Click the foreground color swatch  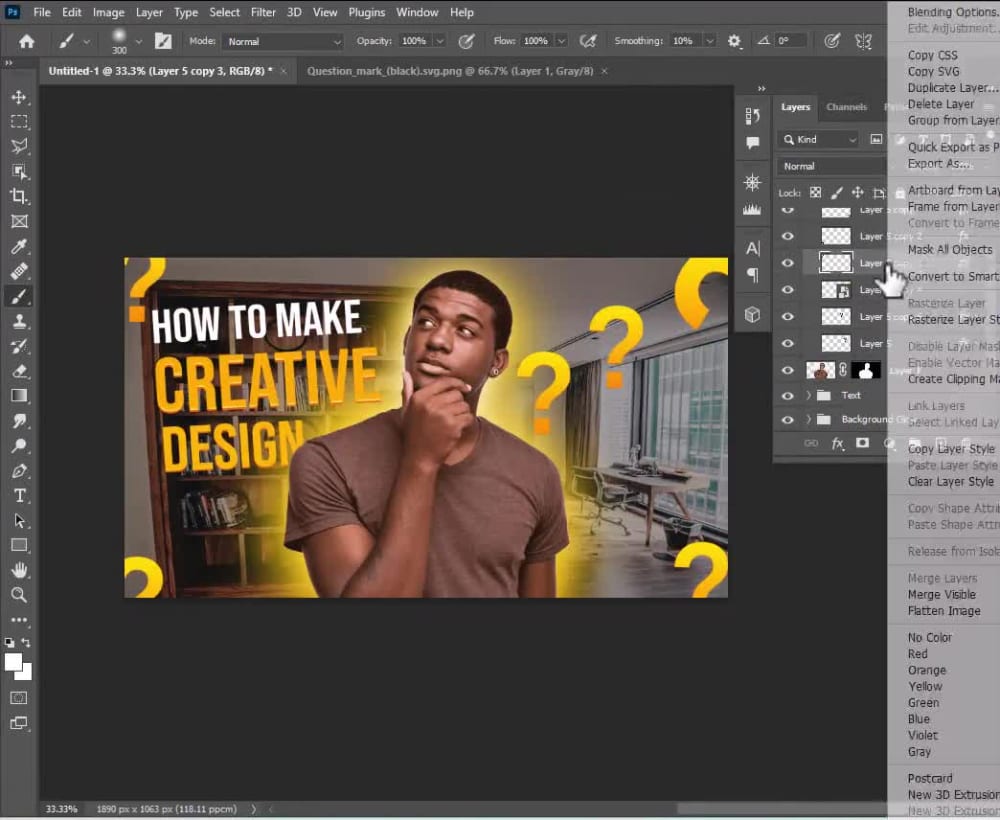click(14, 662)
